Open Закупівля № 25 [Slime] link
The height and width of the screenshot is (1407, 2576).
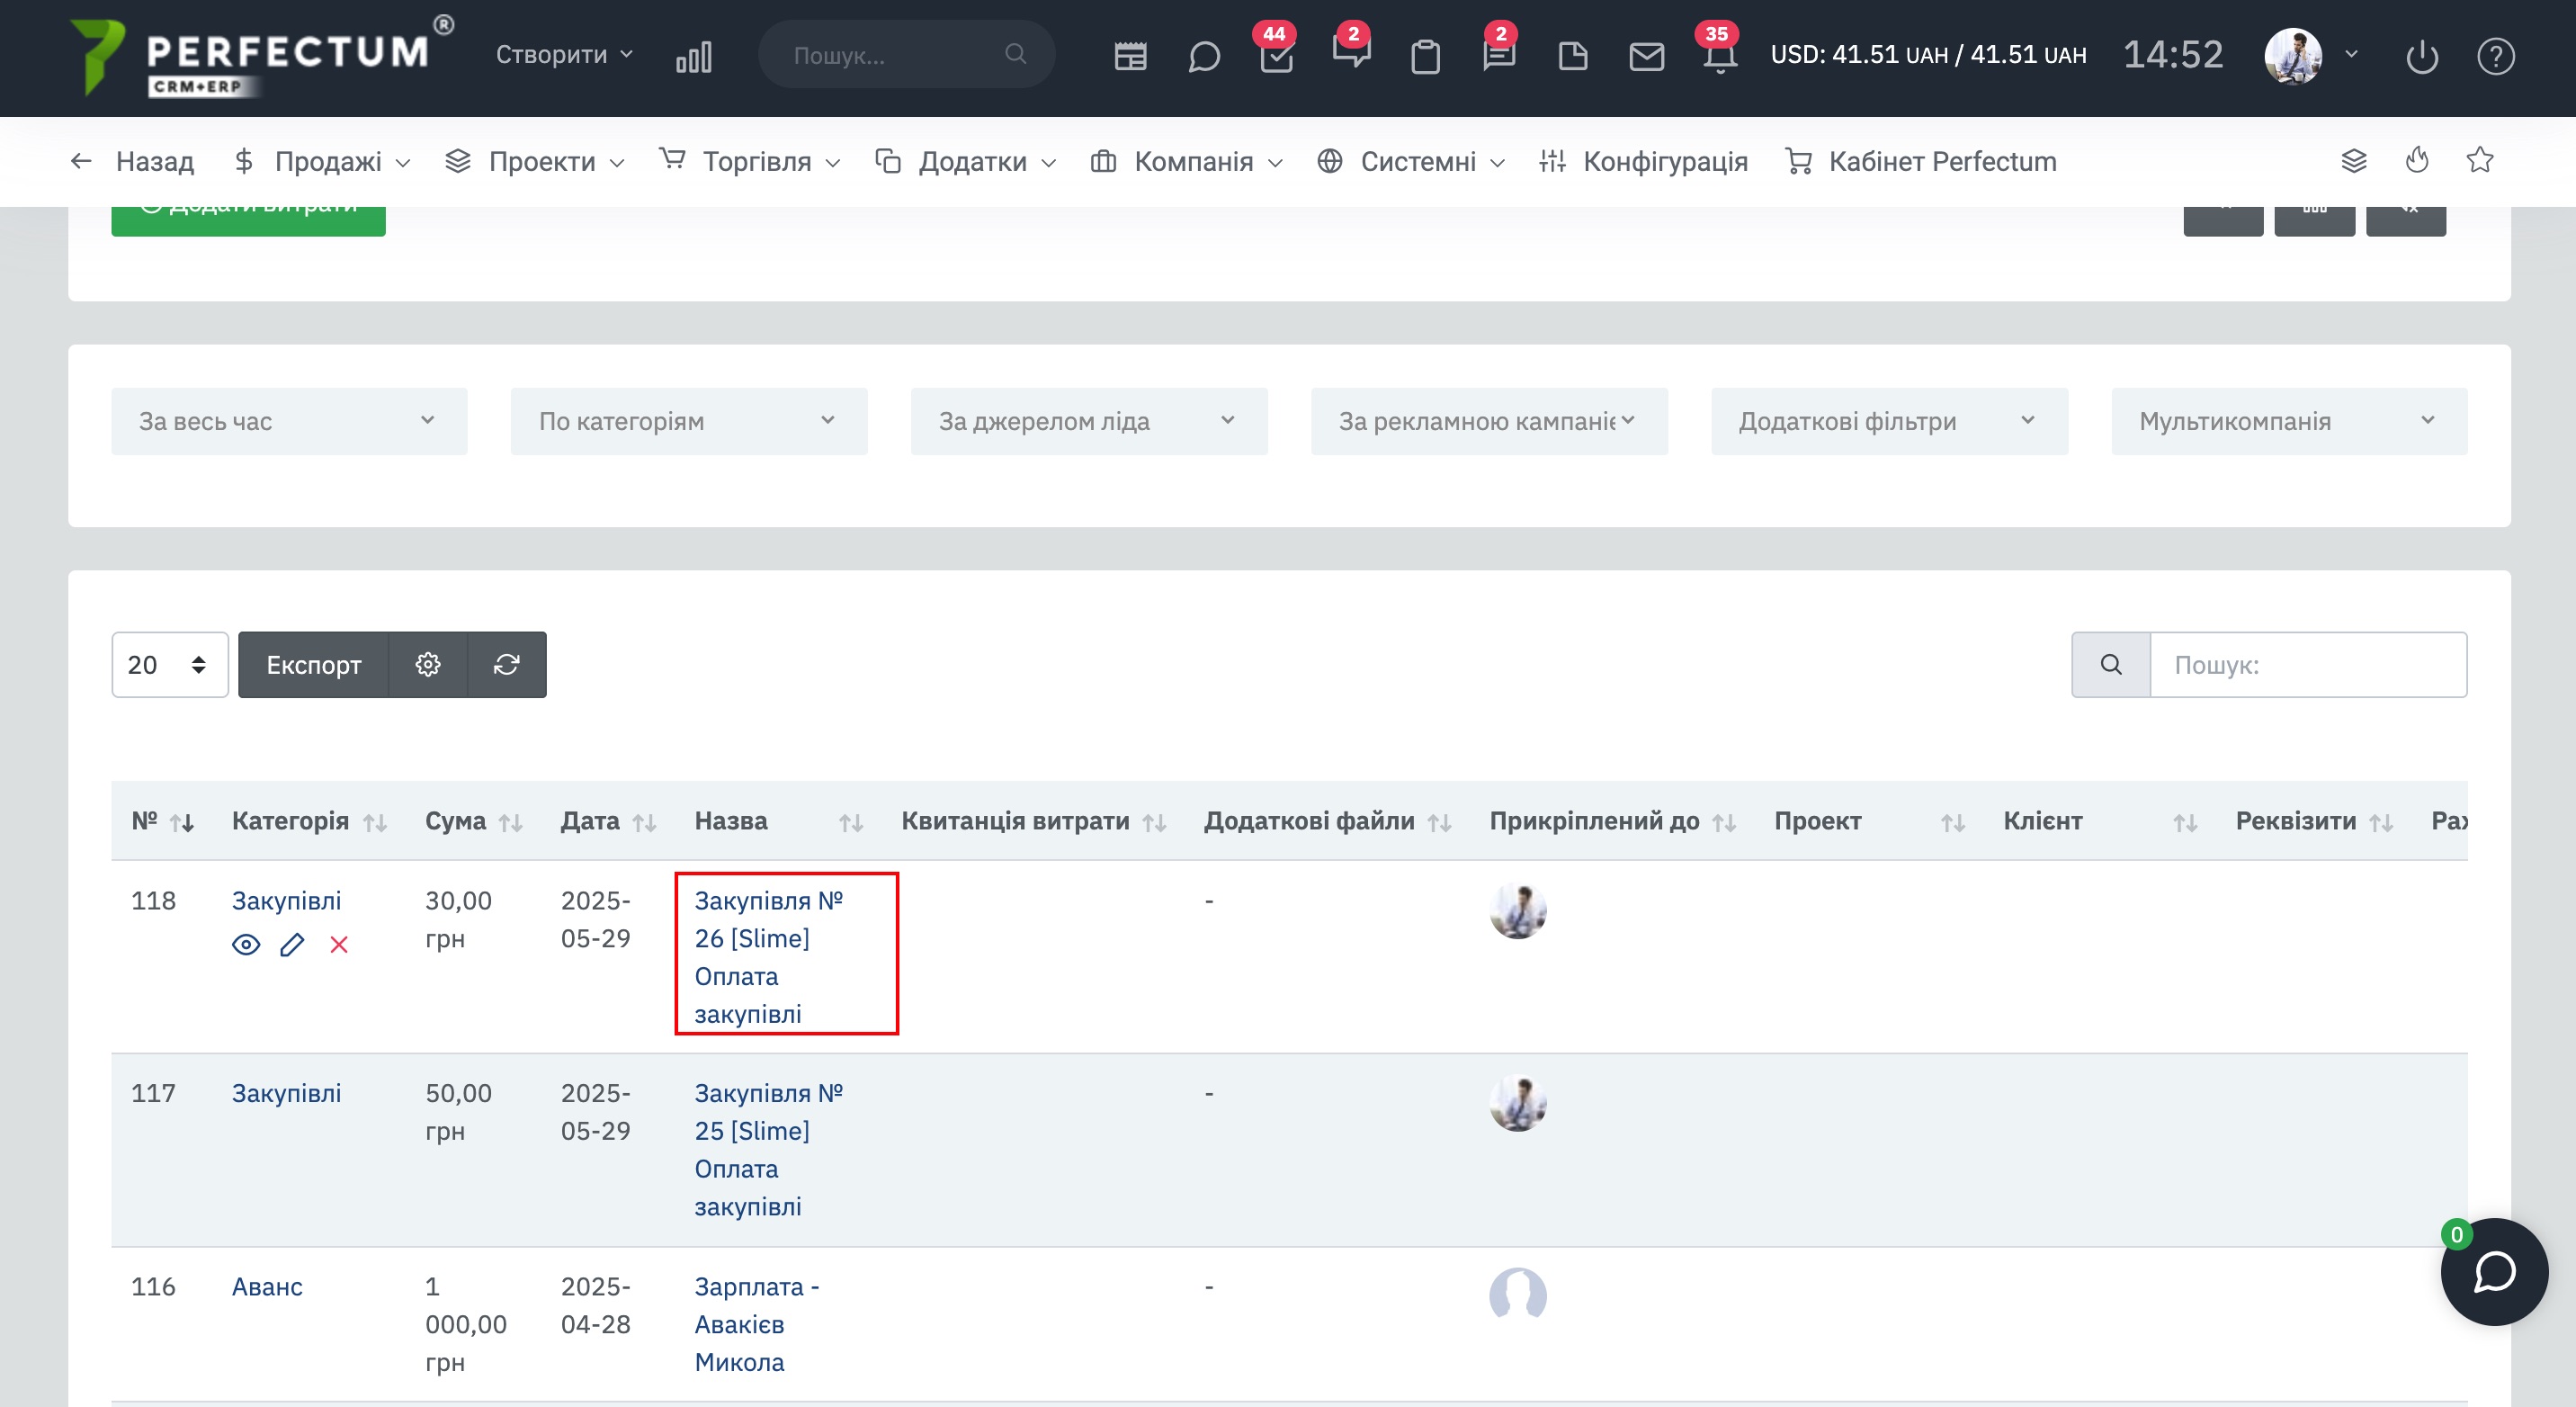(x=768, y=1150)
